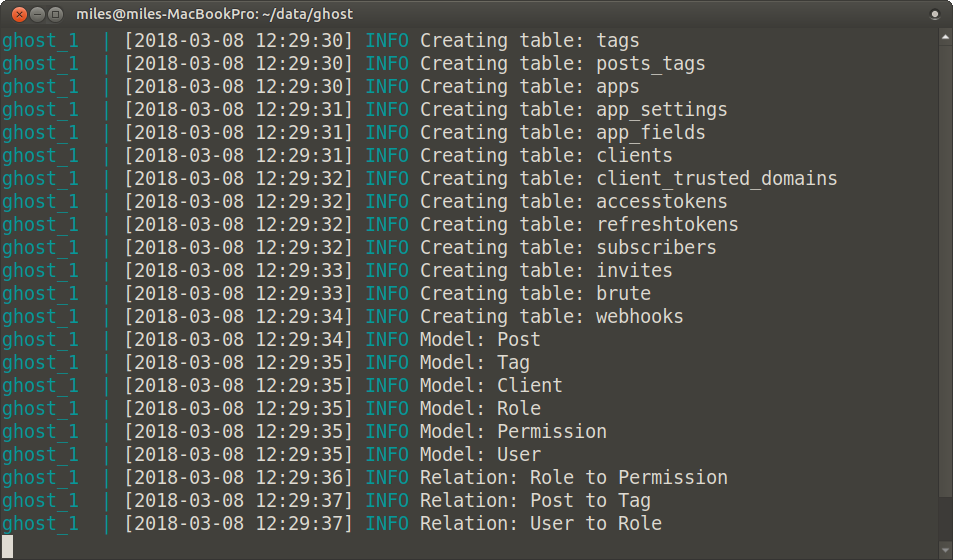Click the "subscribers" table name
The width and height of the screenshot is (953, 560).
tap(656, 248)
